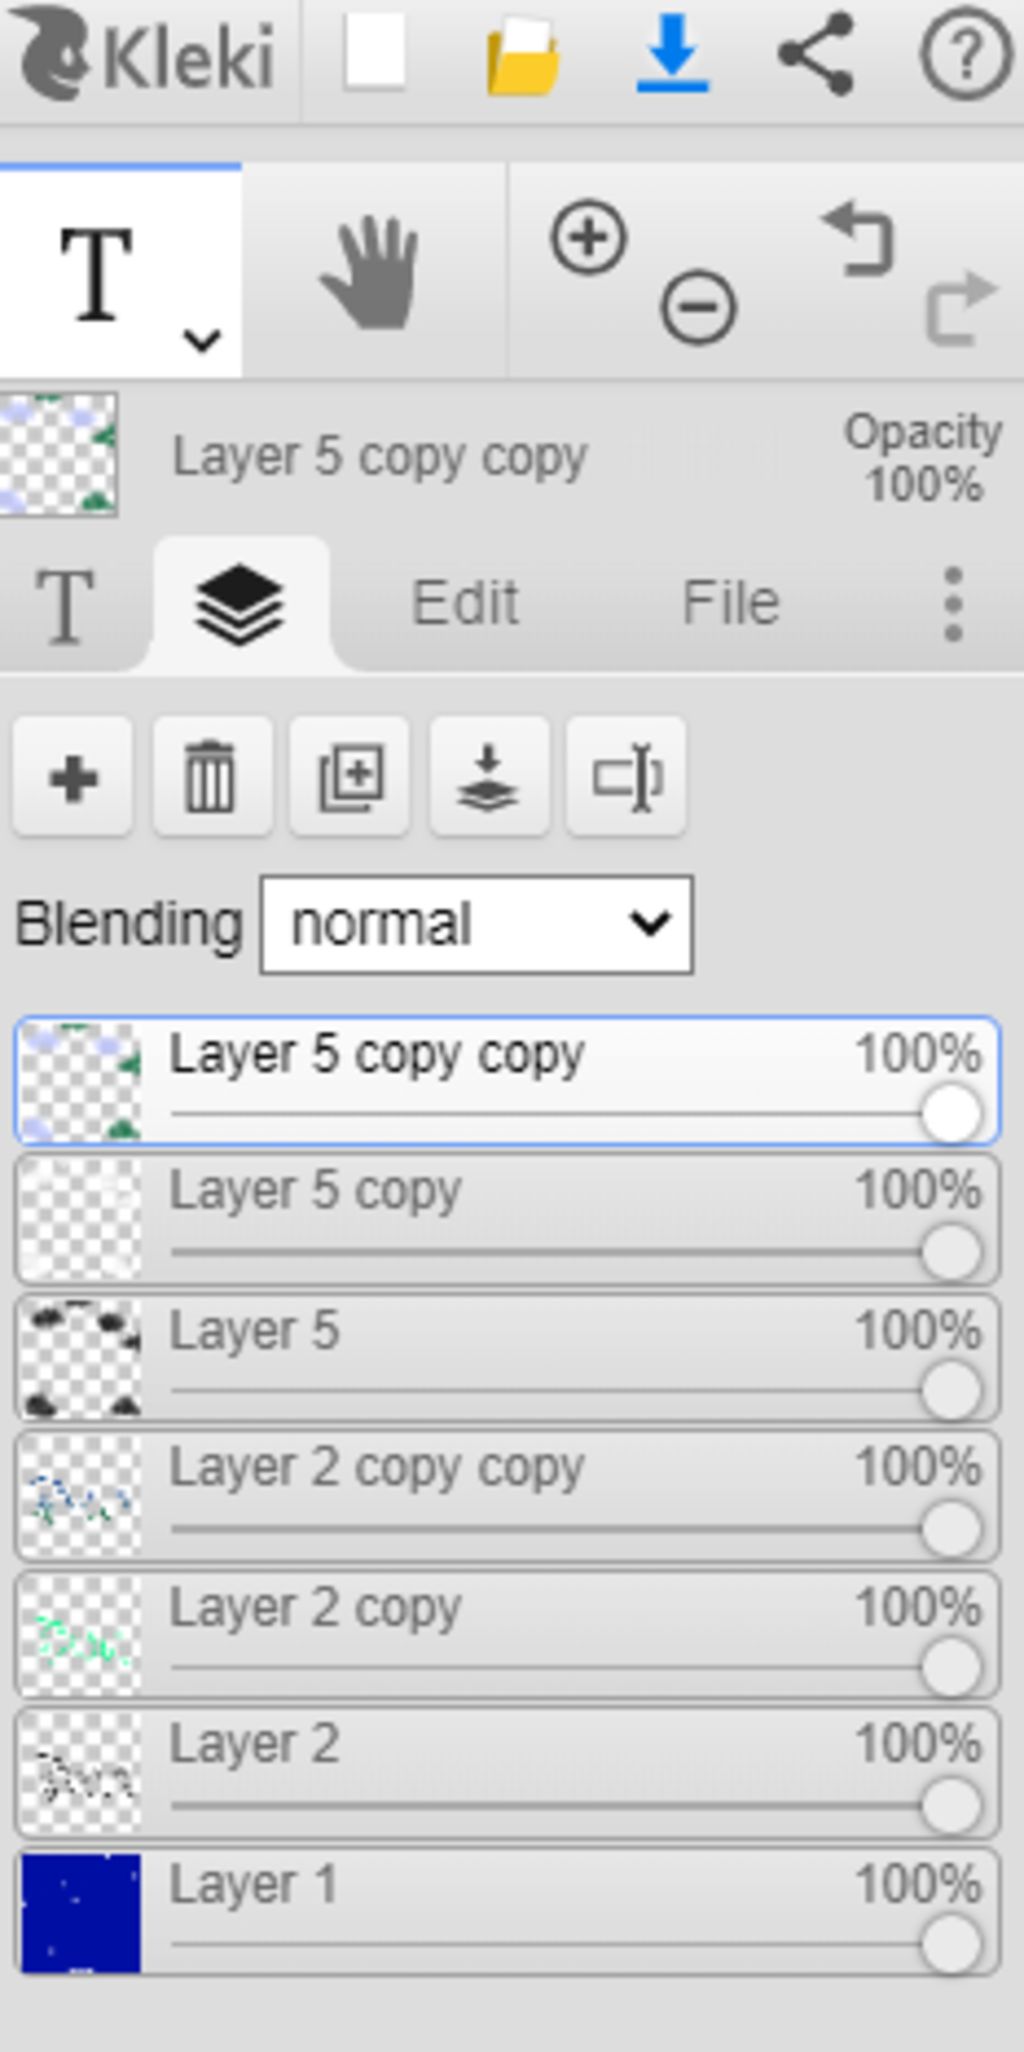This screenshot has width=1024, height=2052.
Task: Delete layer using trash button
Action: [211, 776]
